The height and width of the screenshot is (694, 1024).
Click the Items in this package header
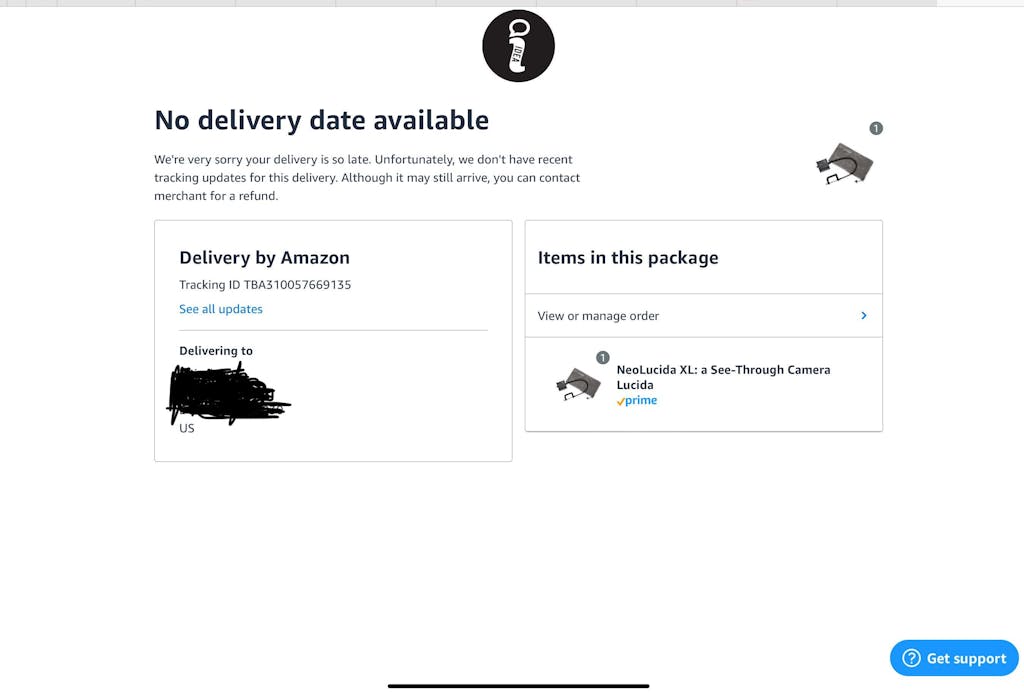click(x=628, y=258)
